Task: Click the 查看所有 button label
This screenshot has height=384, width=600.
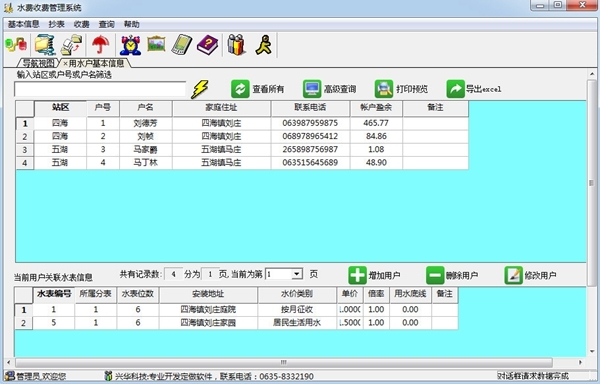Action: (268, 89)
